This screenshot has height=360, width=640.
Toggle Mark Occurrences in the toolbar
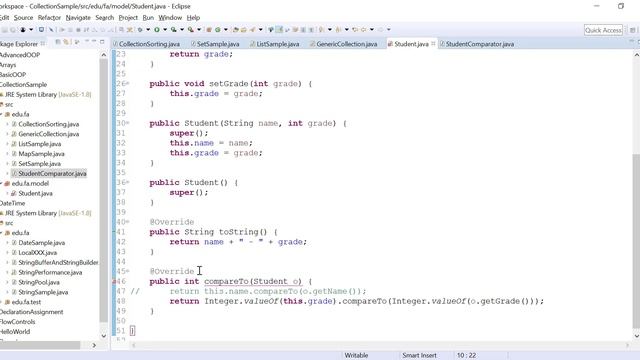click(279, 29)
